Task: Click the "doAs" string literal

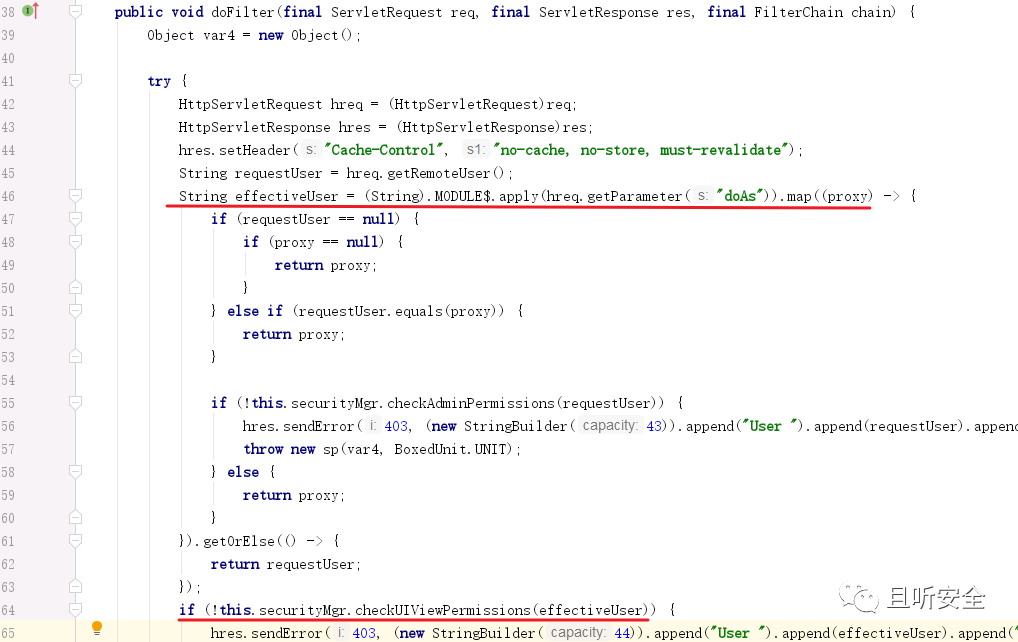Action: click(740, 196)
